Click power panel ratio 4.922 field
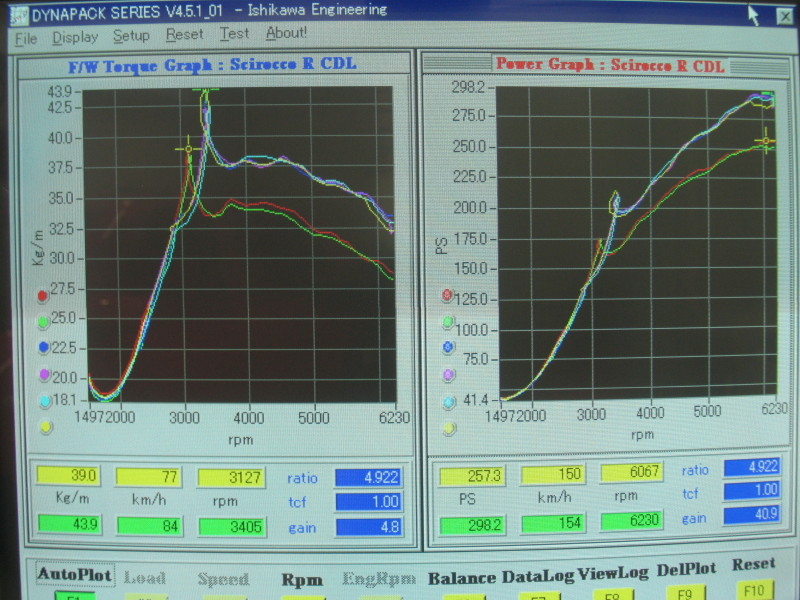800x600 pixels. pyautogui.click(x=752, y=467)
